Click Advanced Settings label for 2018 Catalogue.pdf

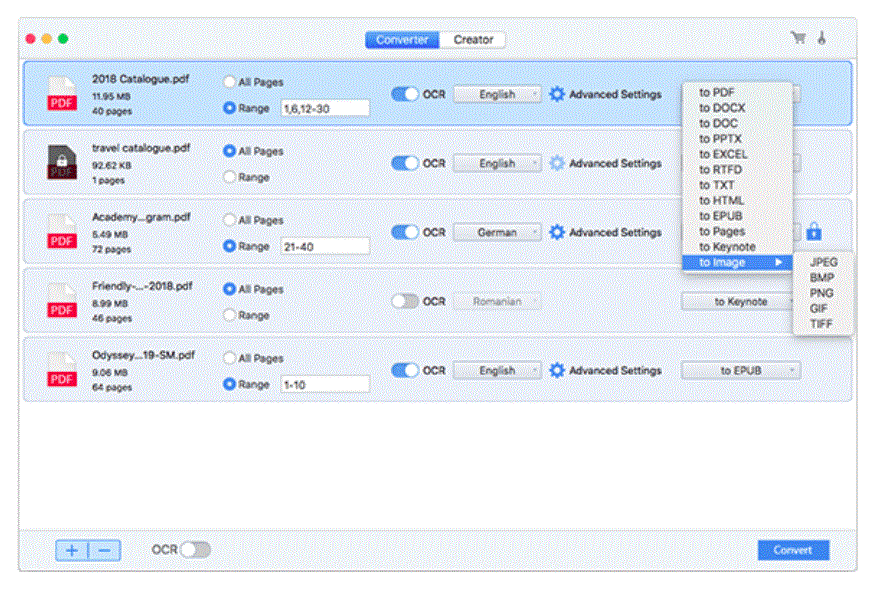tap(615, 94)
